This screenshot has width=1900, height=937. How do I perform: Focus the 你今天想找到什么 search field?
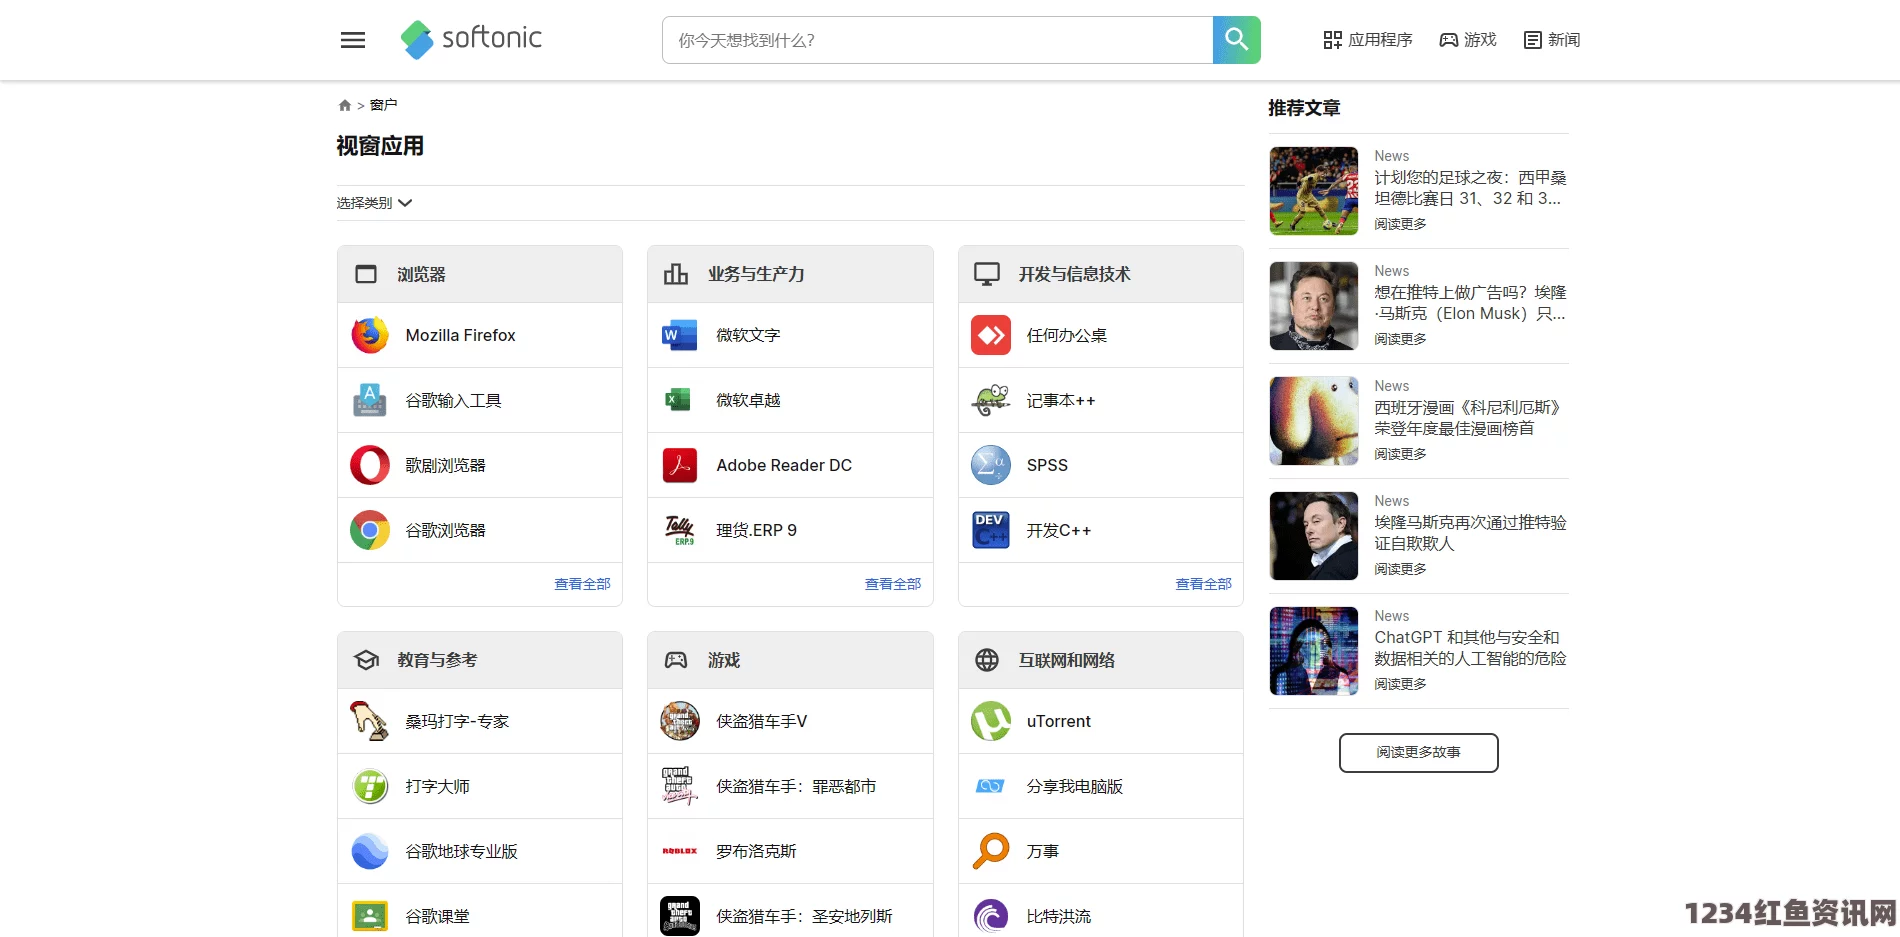point(937,40)
